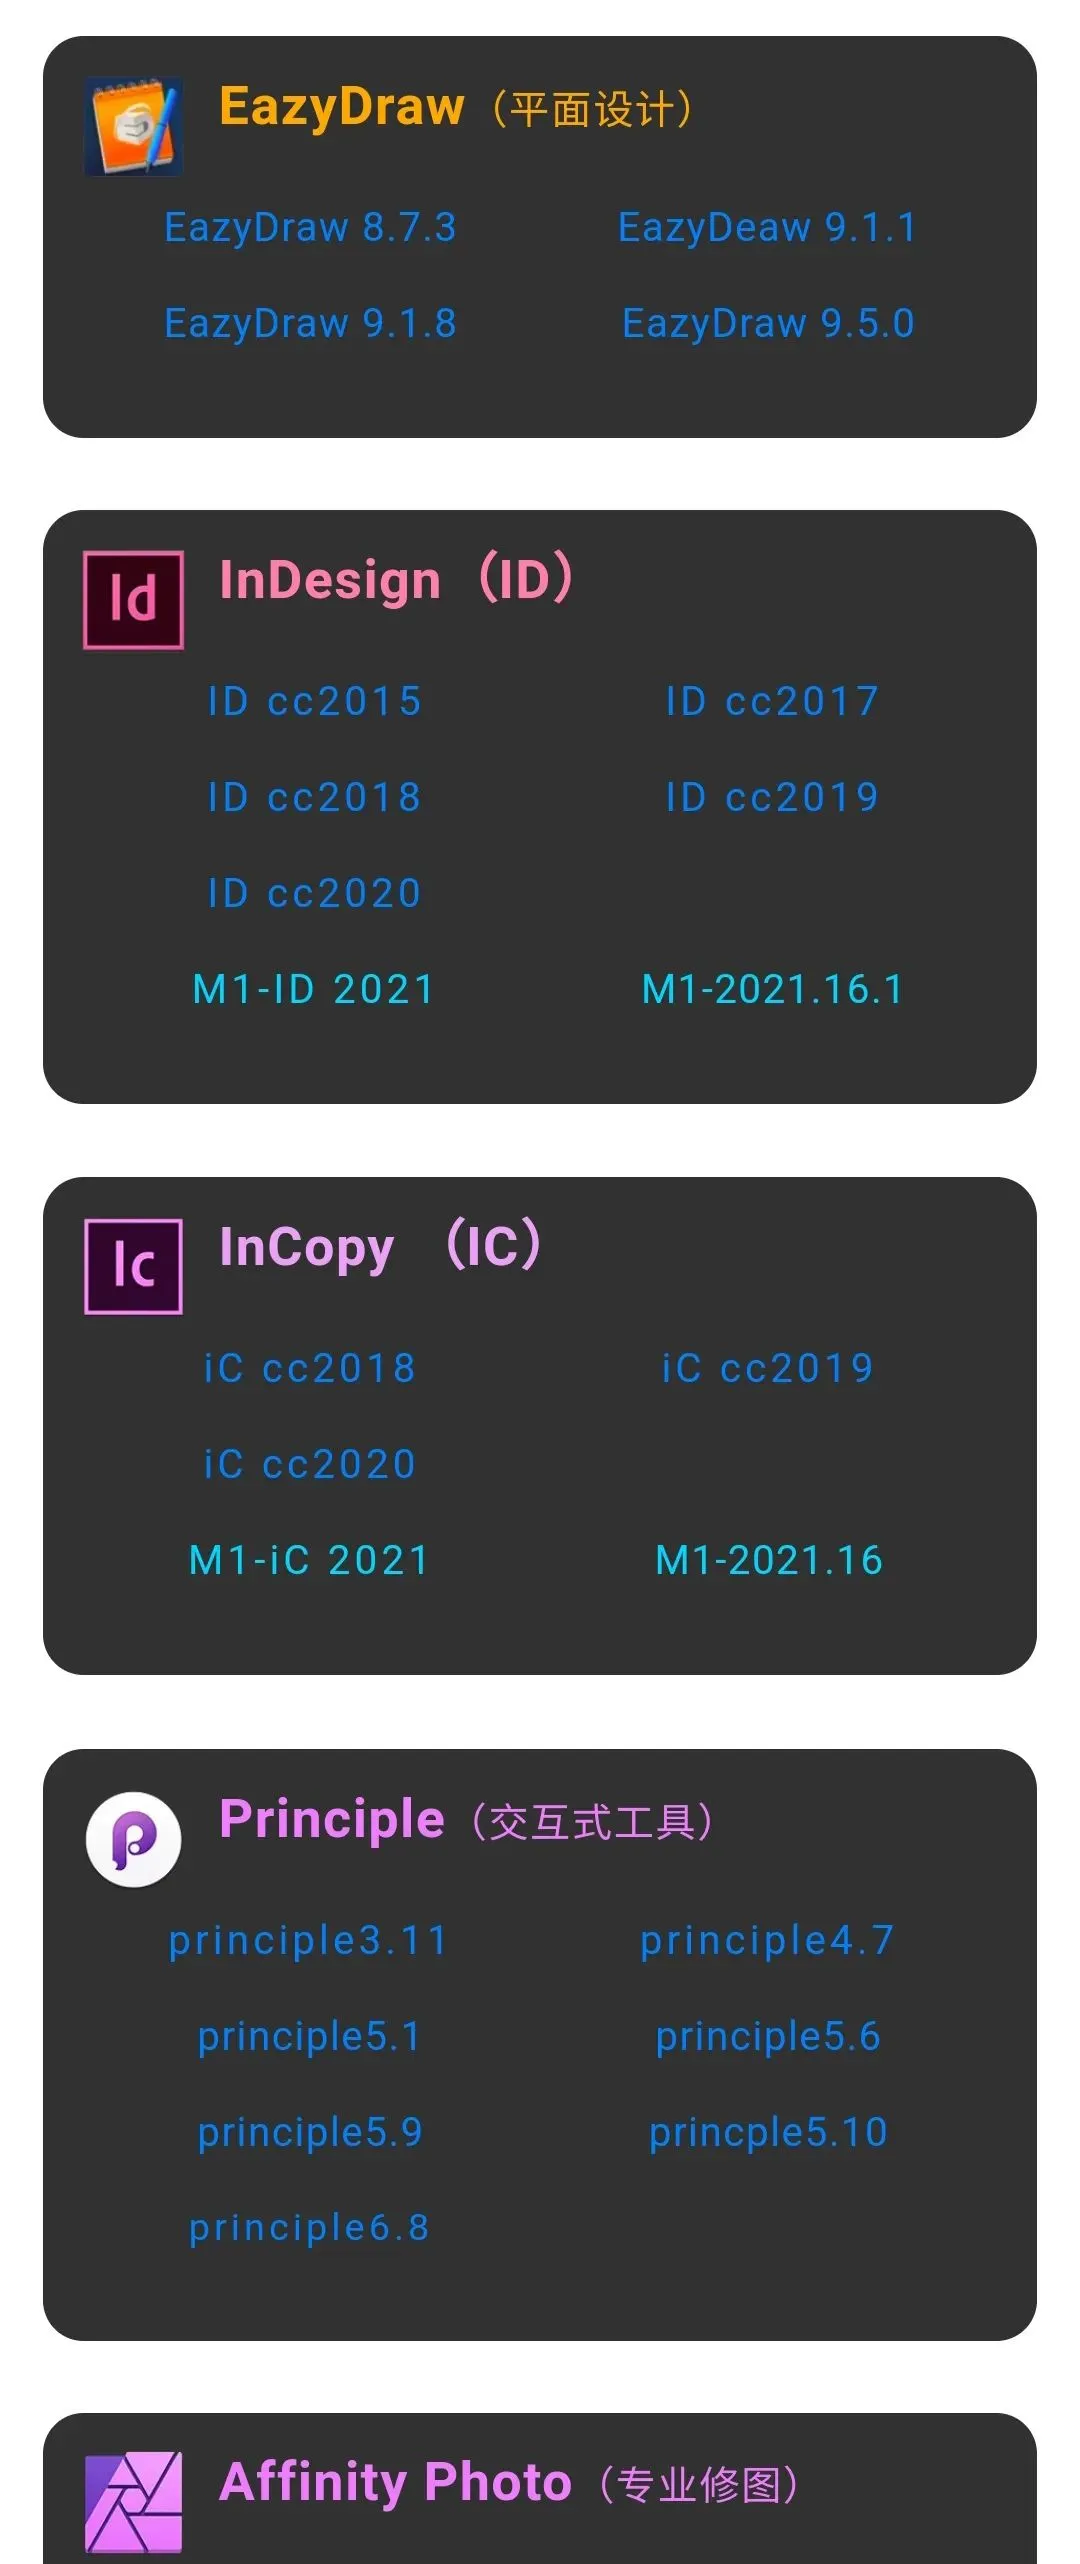Open the iC cc2018 link
The height and width of the screenshot is (2564, 1080).
tap(309, 1369)
